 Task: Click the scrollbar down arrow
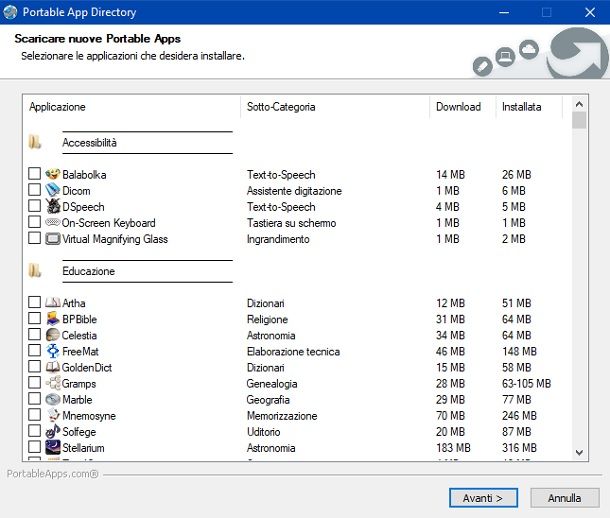click(x=579, y=453)
